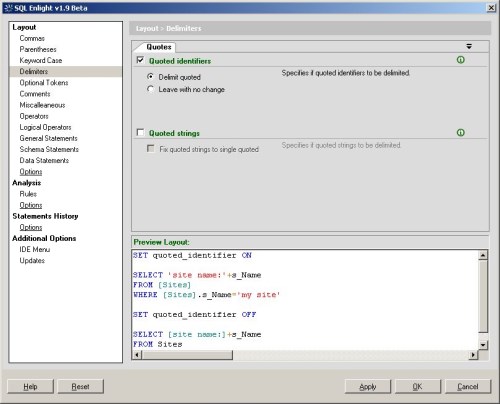Click info icon for Quoted identifiers
This screenshot has height=404, width=500.
pyautogui.click(x=460, y=60)
